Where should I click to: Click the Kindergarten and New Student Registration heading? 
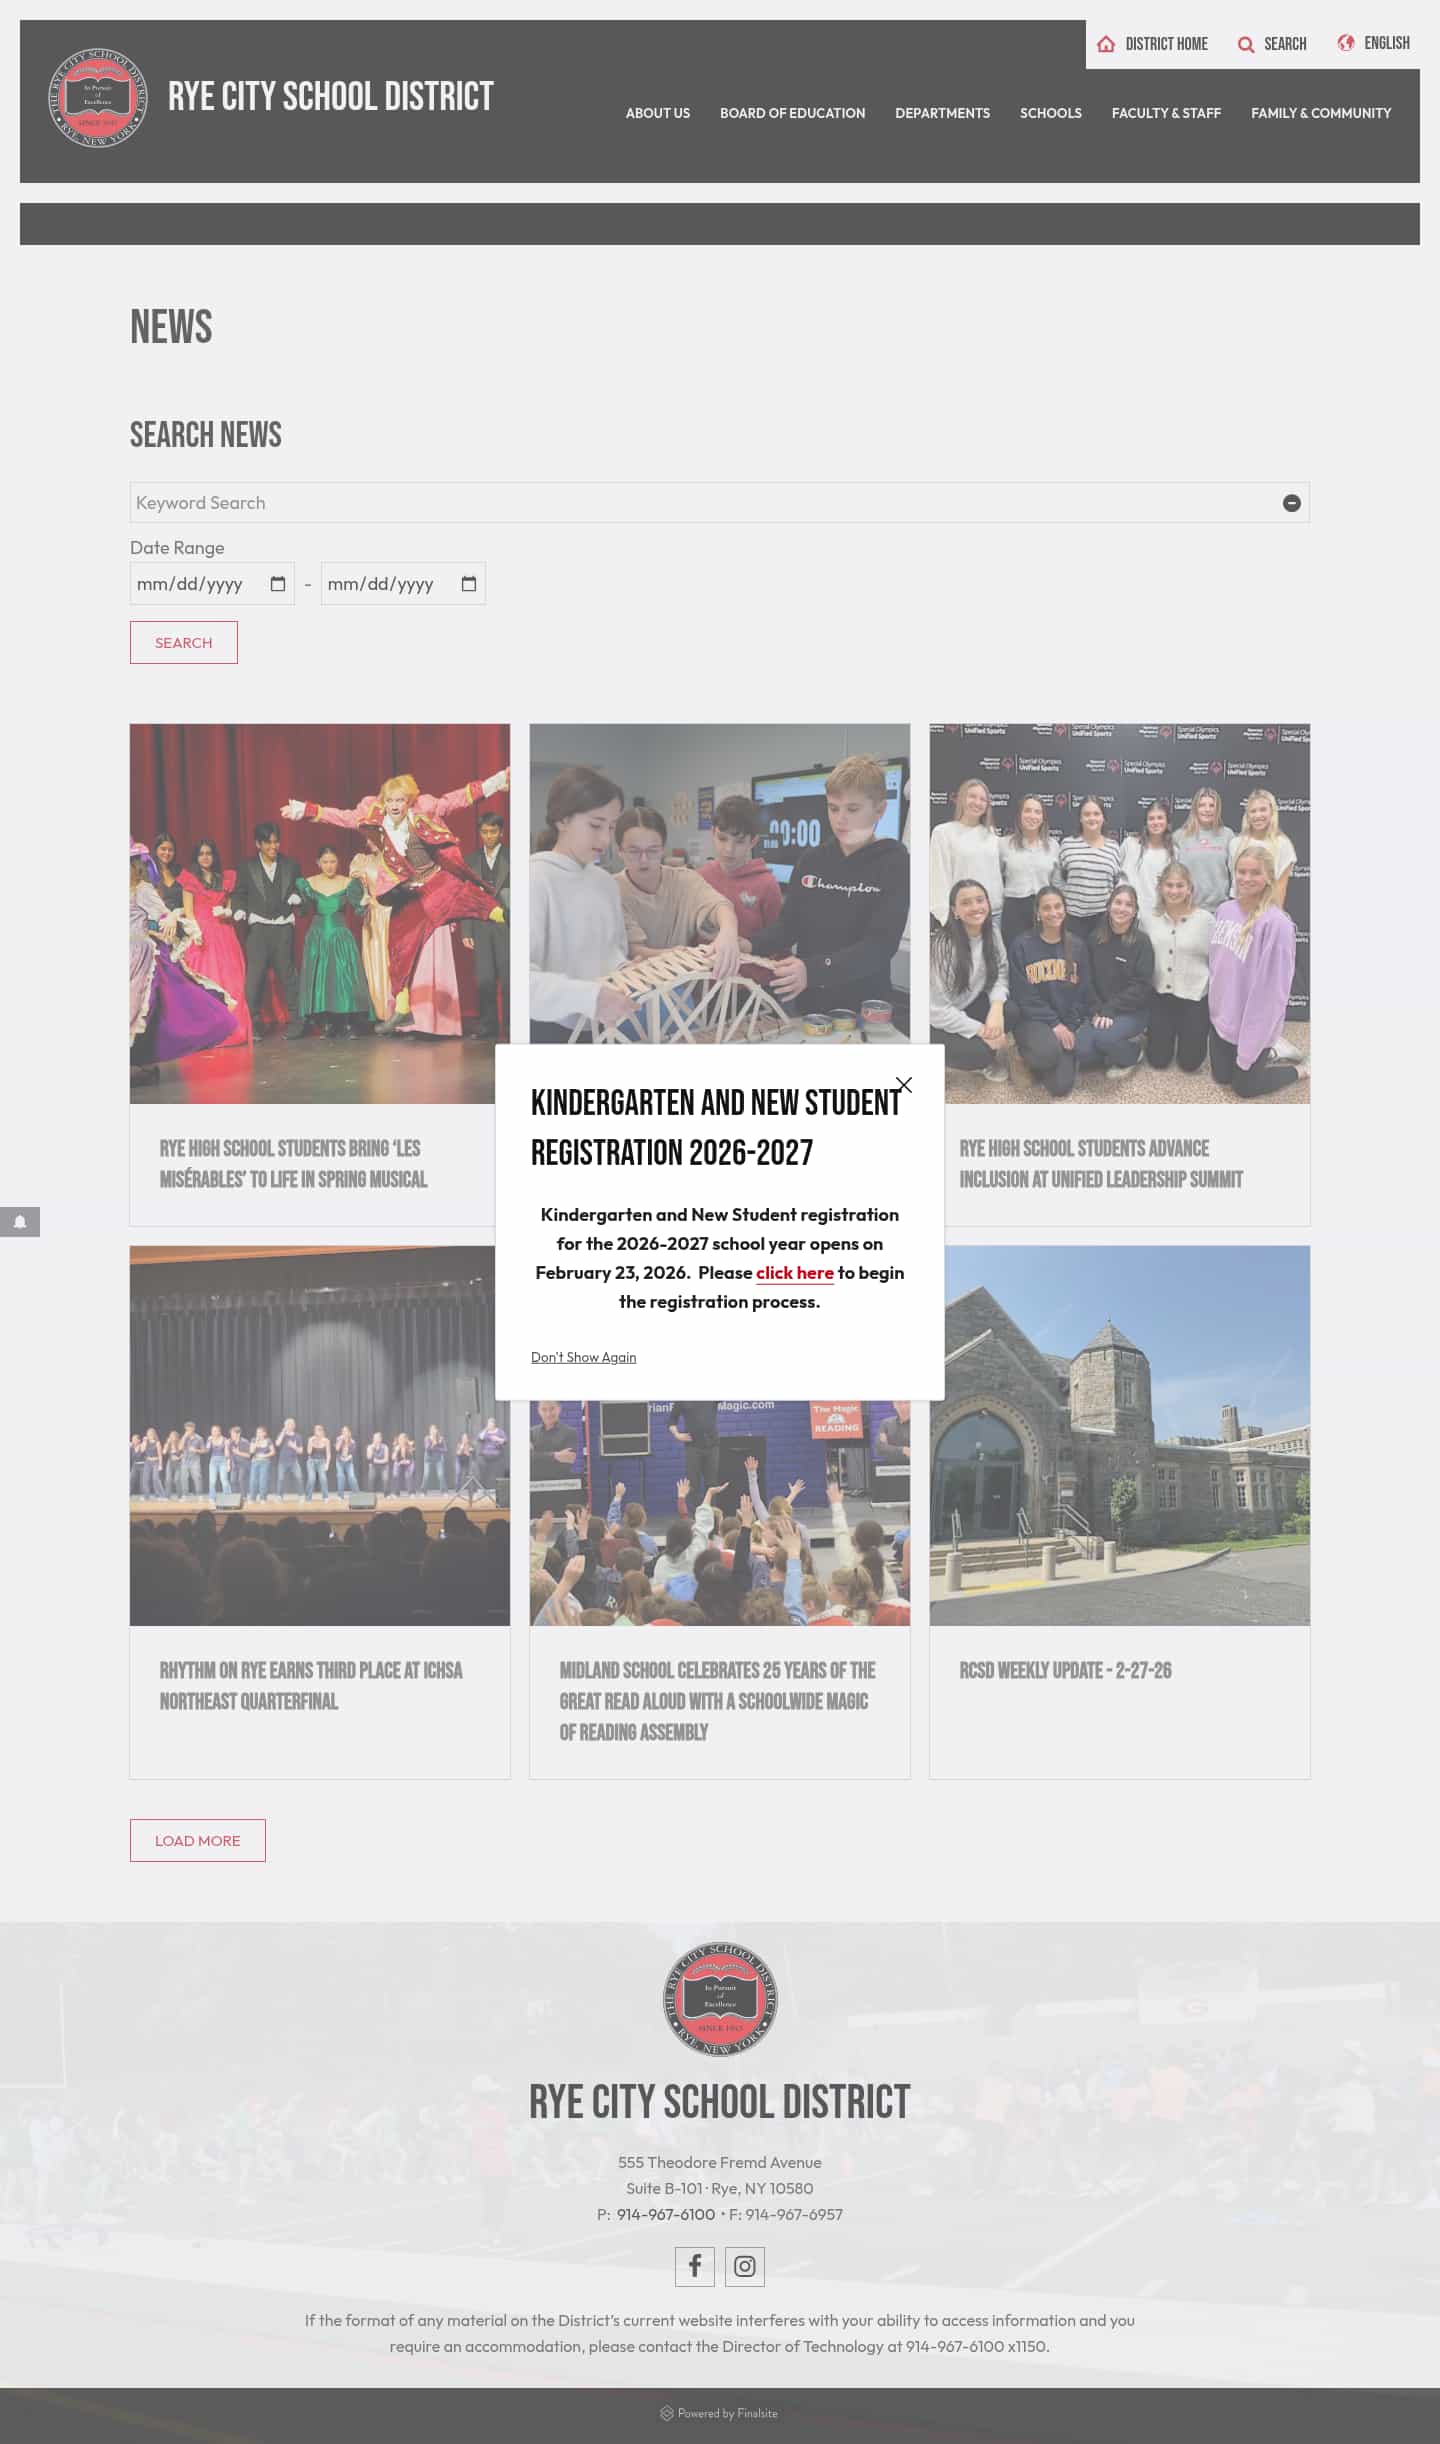(x=716, y=1128)
